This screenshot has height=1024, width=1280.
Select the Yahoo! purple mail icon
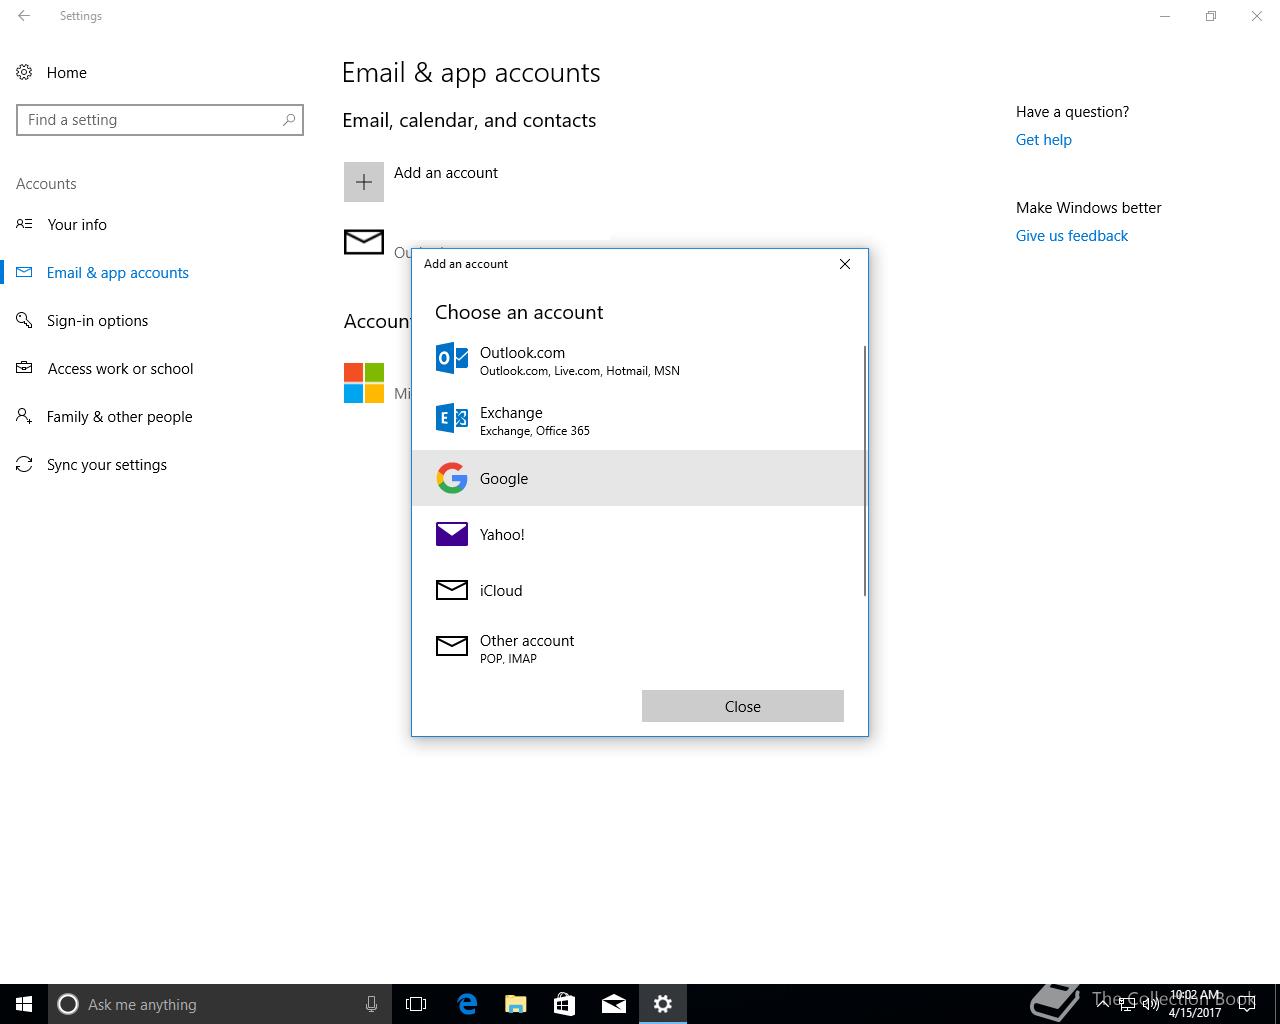451,534
